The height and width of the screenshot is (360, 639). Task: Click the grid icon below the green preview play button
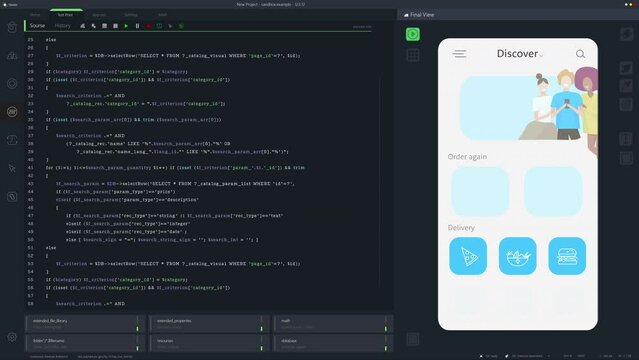[x=413, y=55]
